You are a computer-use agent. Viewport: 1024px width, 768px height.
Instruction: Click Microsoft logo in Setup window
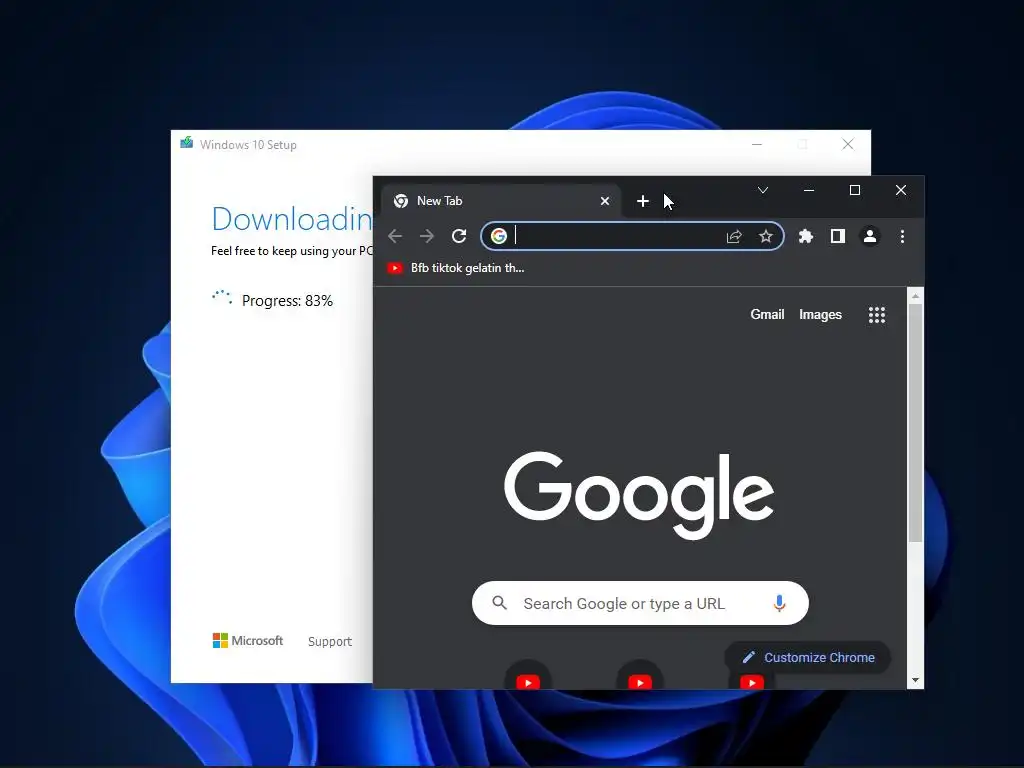(x=248, y=641)
